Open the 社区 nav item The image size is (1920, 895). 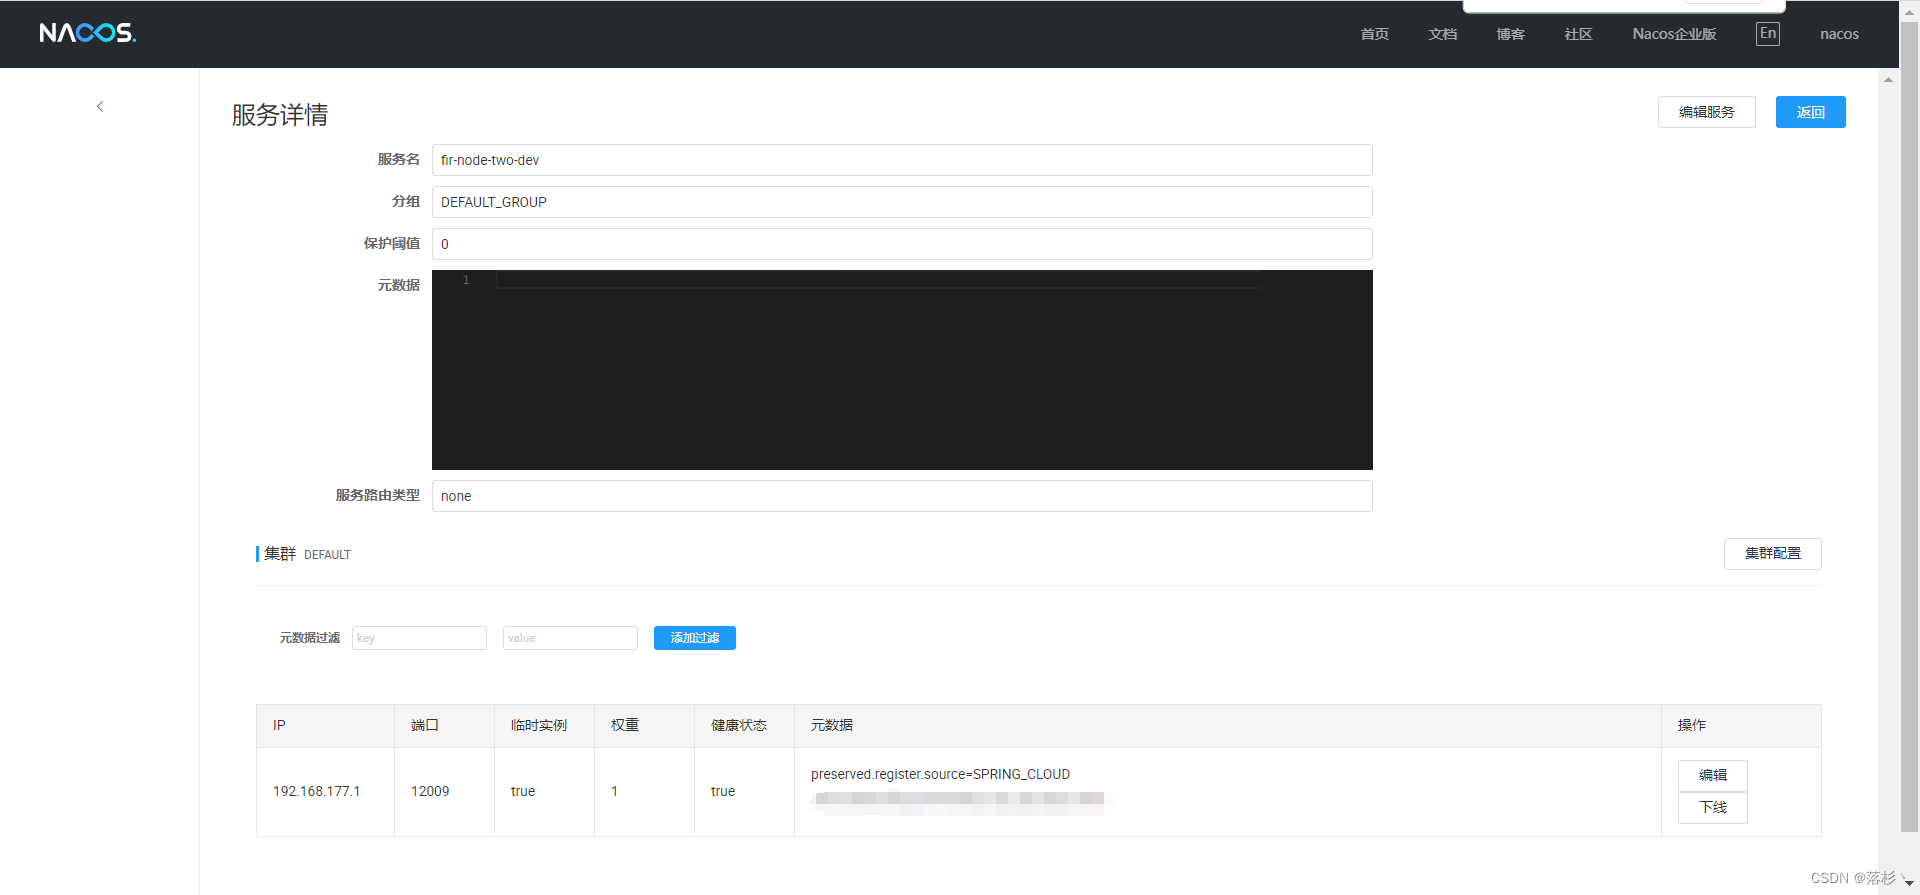pos(1579,34)
